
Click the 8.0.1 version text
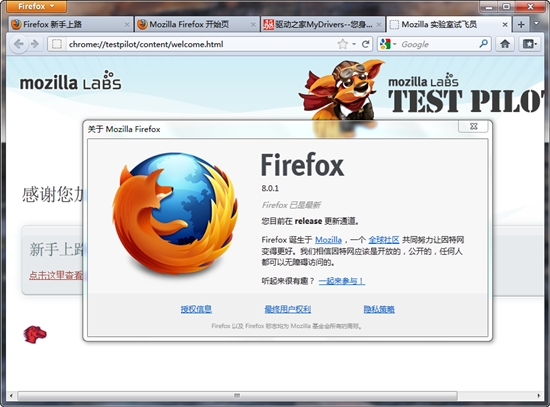tap(270, 188)
